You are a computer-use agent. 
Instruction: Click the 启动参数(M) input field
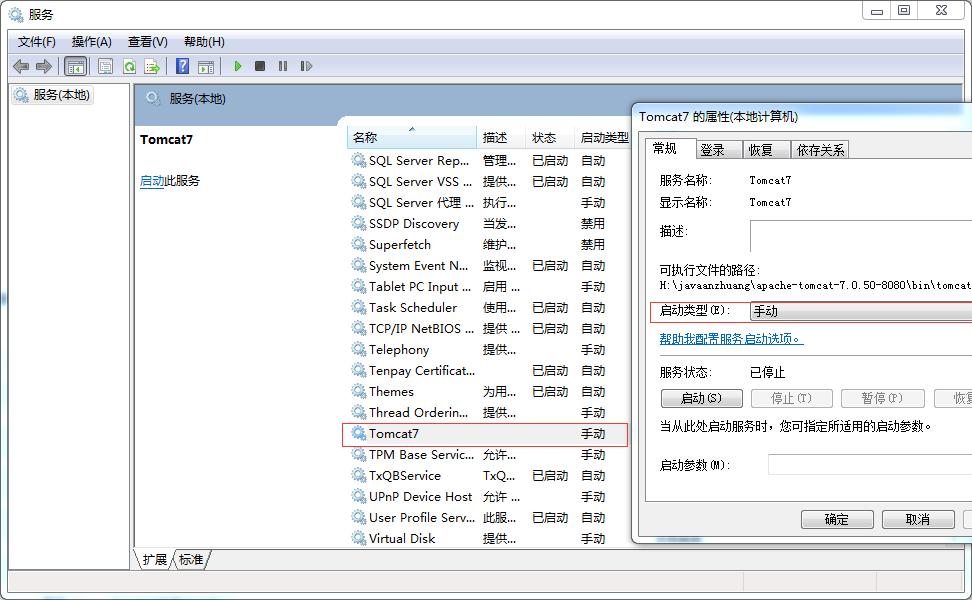pyautogui.click(x=870, y=465)
